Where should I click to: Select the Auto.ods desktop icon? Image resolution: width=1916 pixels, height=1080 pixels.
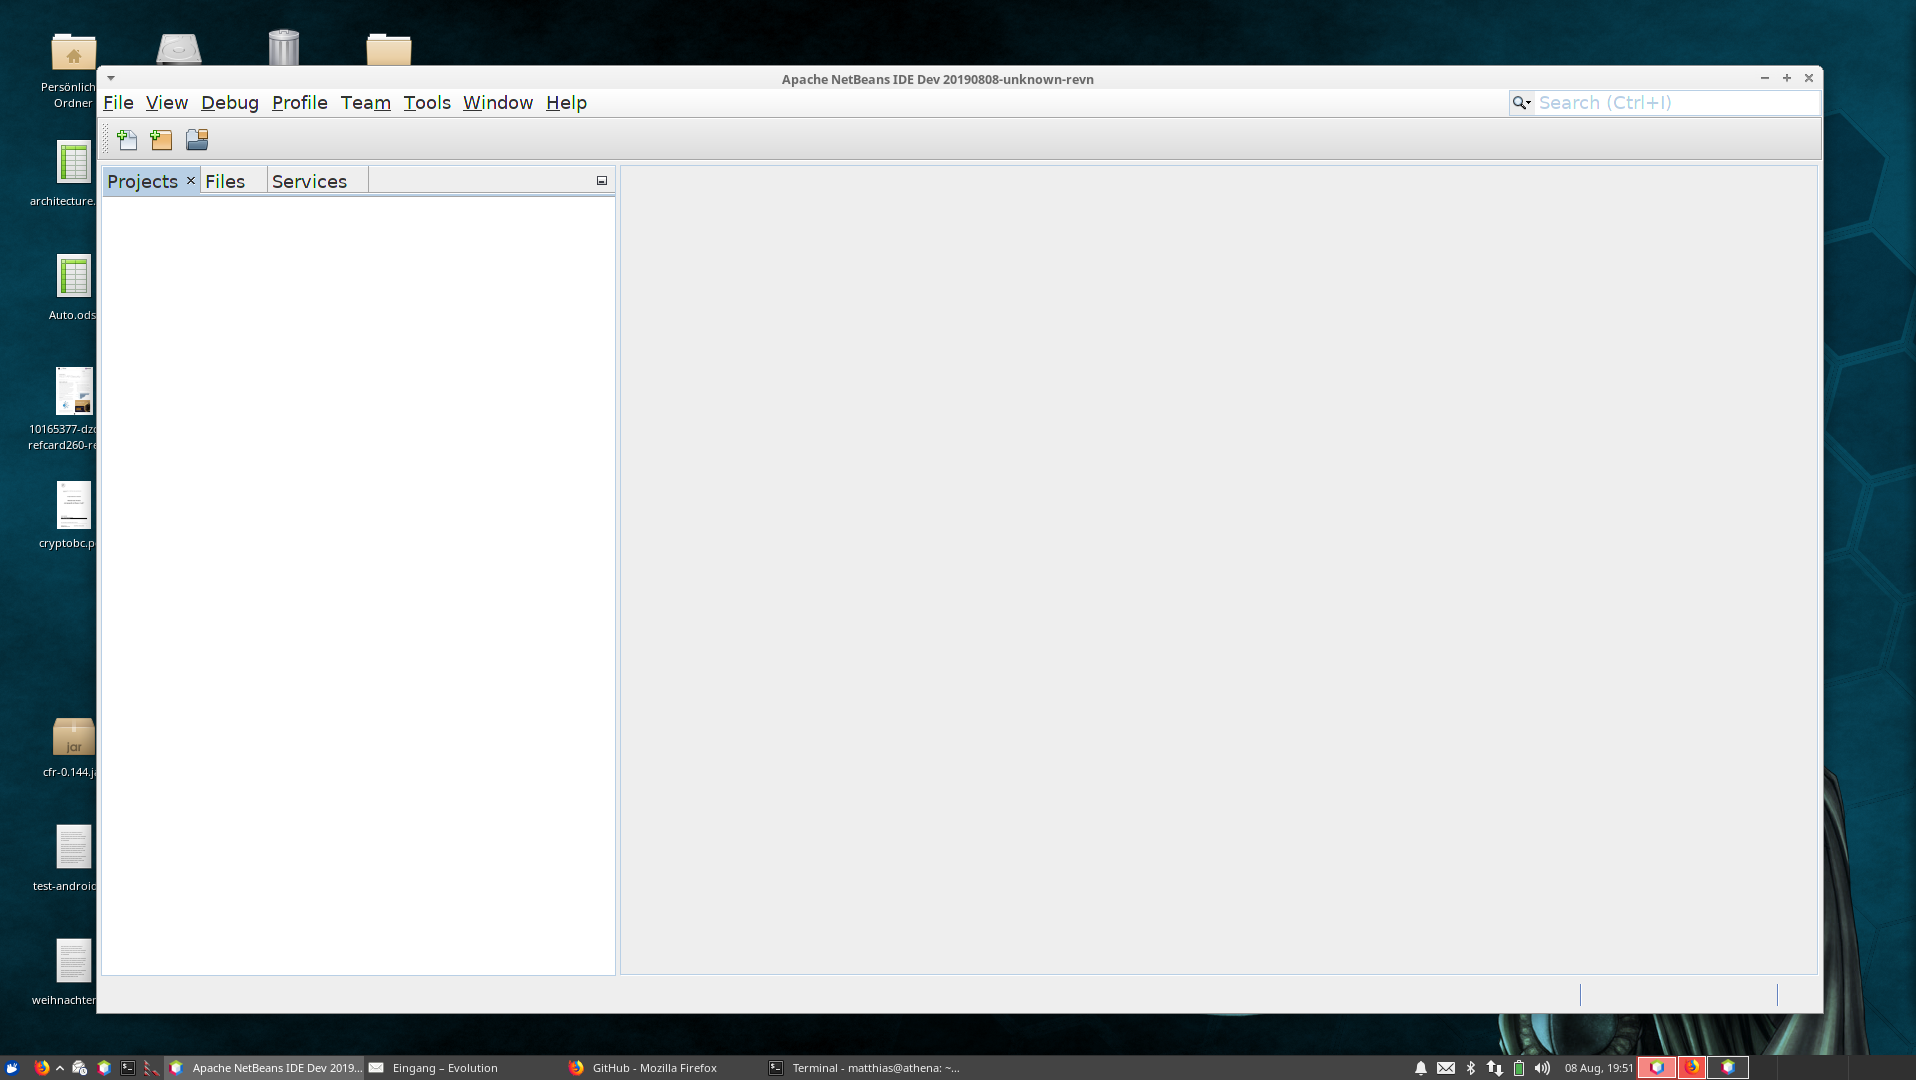click(x=73, y=276)
